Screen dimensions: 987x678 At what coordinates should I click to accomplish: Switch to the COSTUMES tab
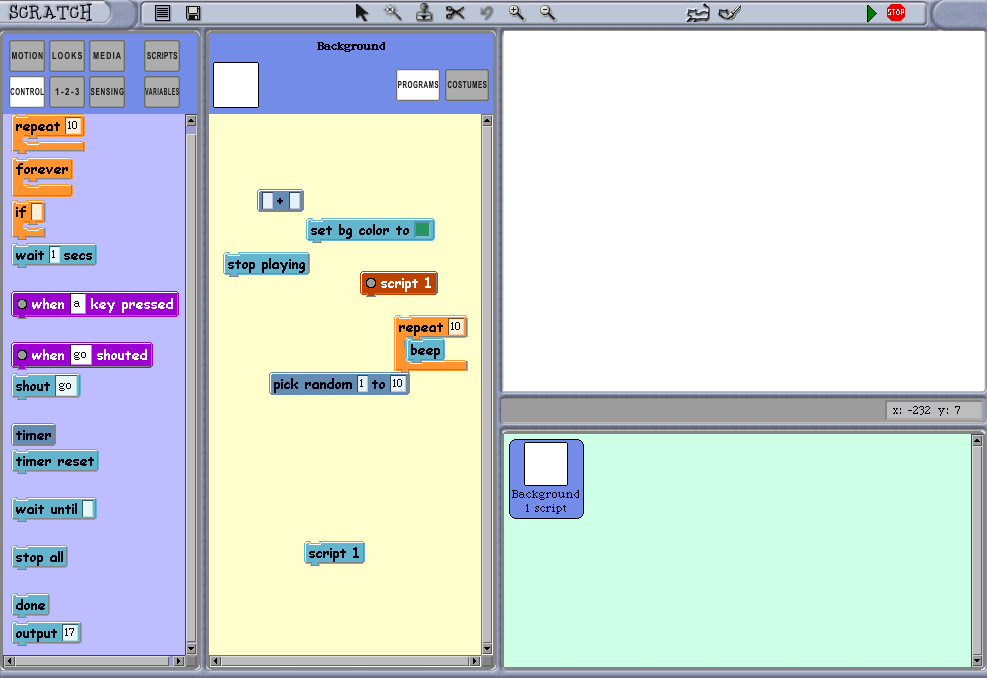coord(467,85)
